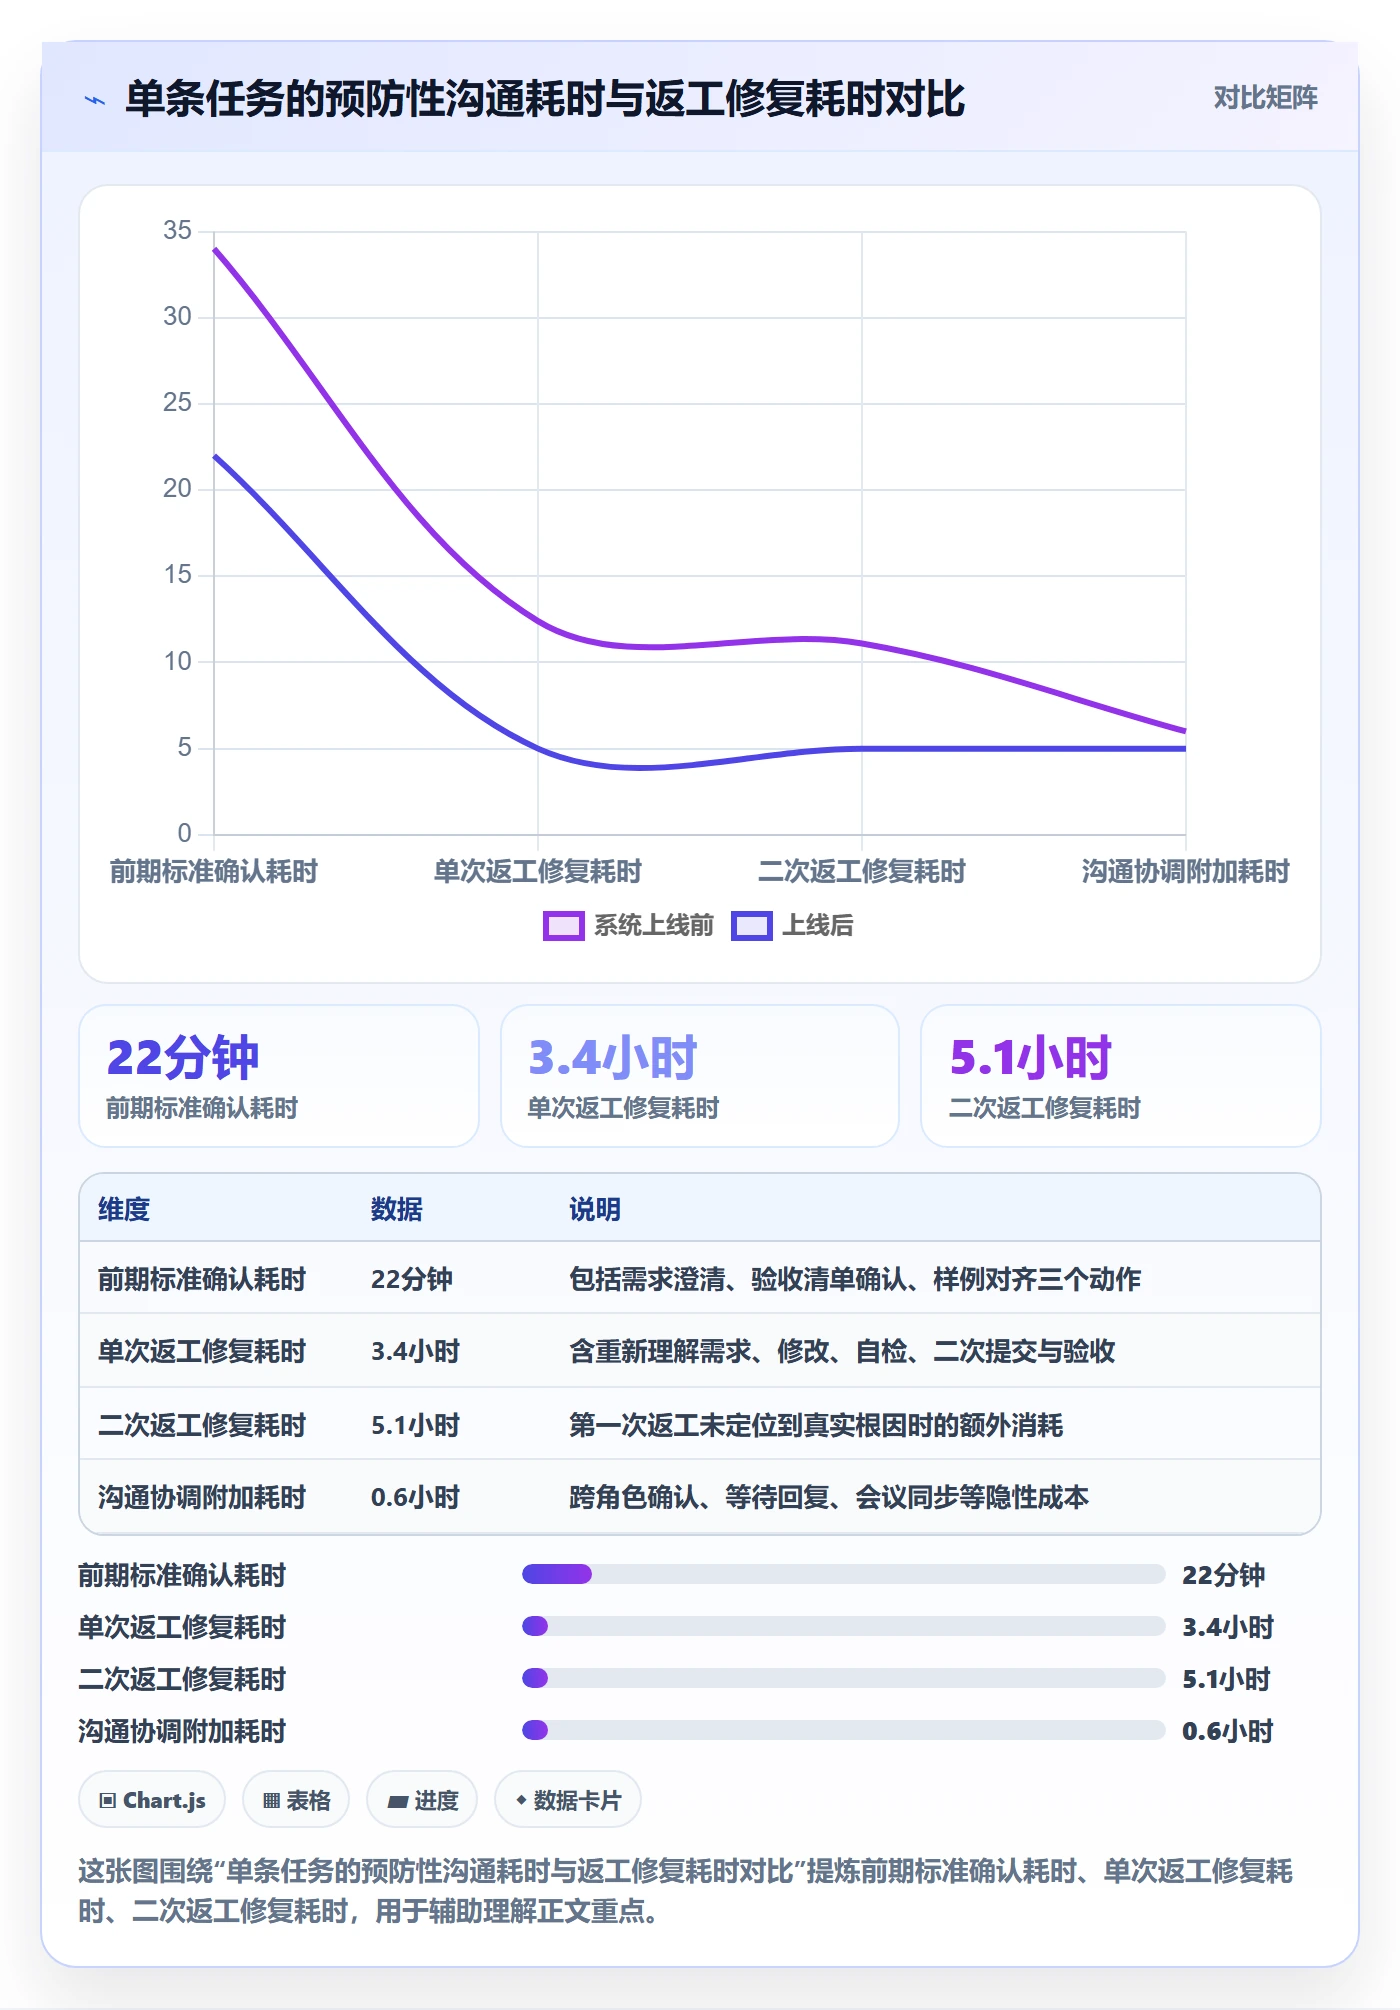1400x2010 pixels.
Task: Select the Chart.js tag chip
Action: [x=152, y=1800]
